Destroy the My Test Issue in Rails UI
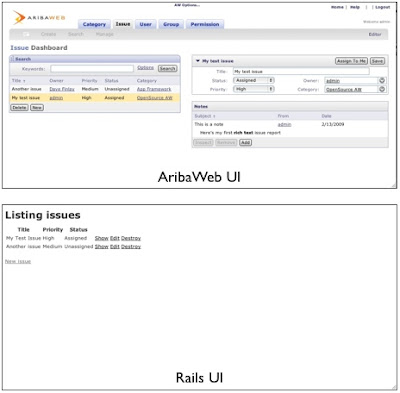Screen dimensions: 400x393 coord(131,238)
